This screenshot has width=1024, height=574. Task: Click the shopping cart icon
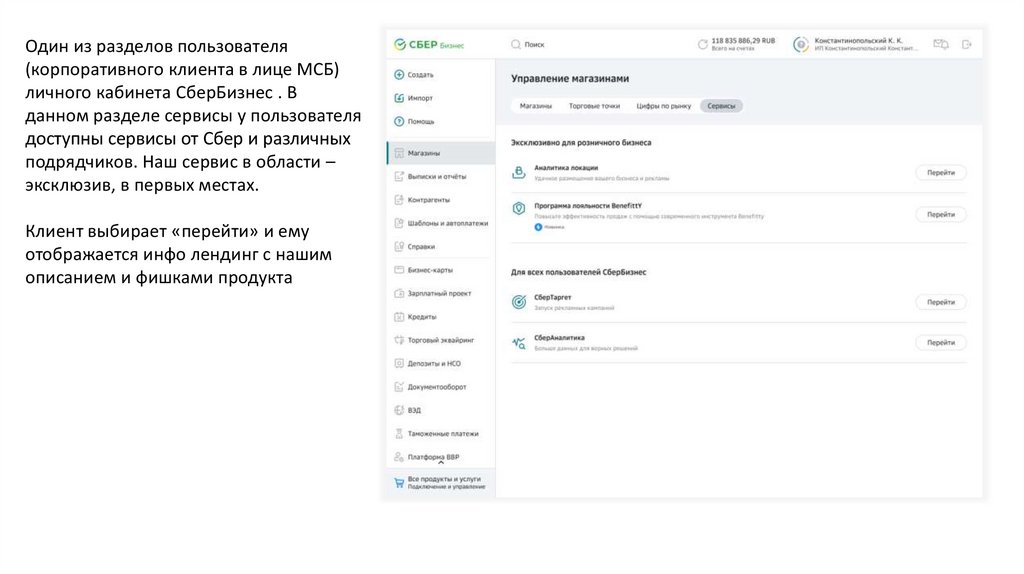(x=399, y=483)
